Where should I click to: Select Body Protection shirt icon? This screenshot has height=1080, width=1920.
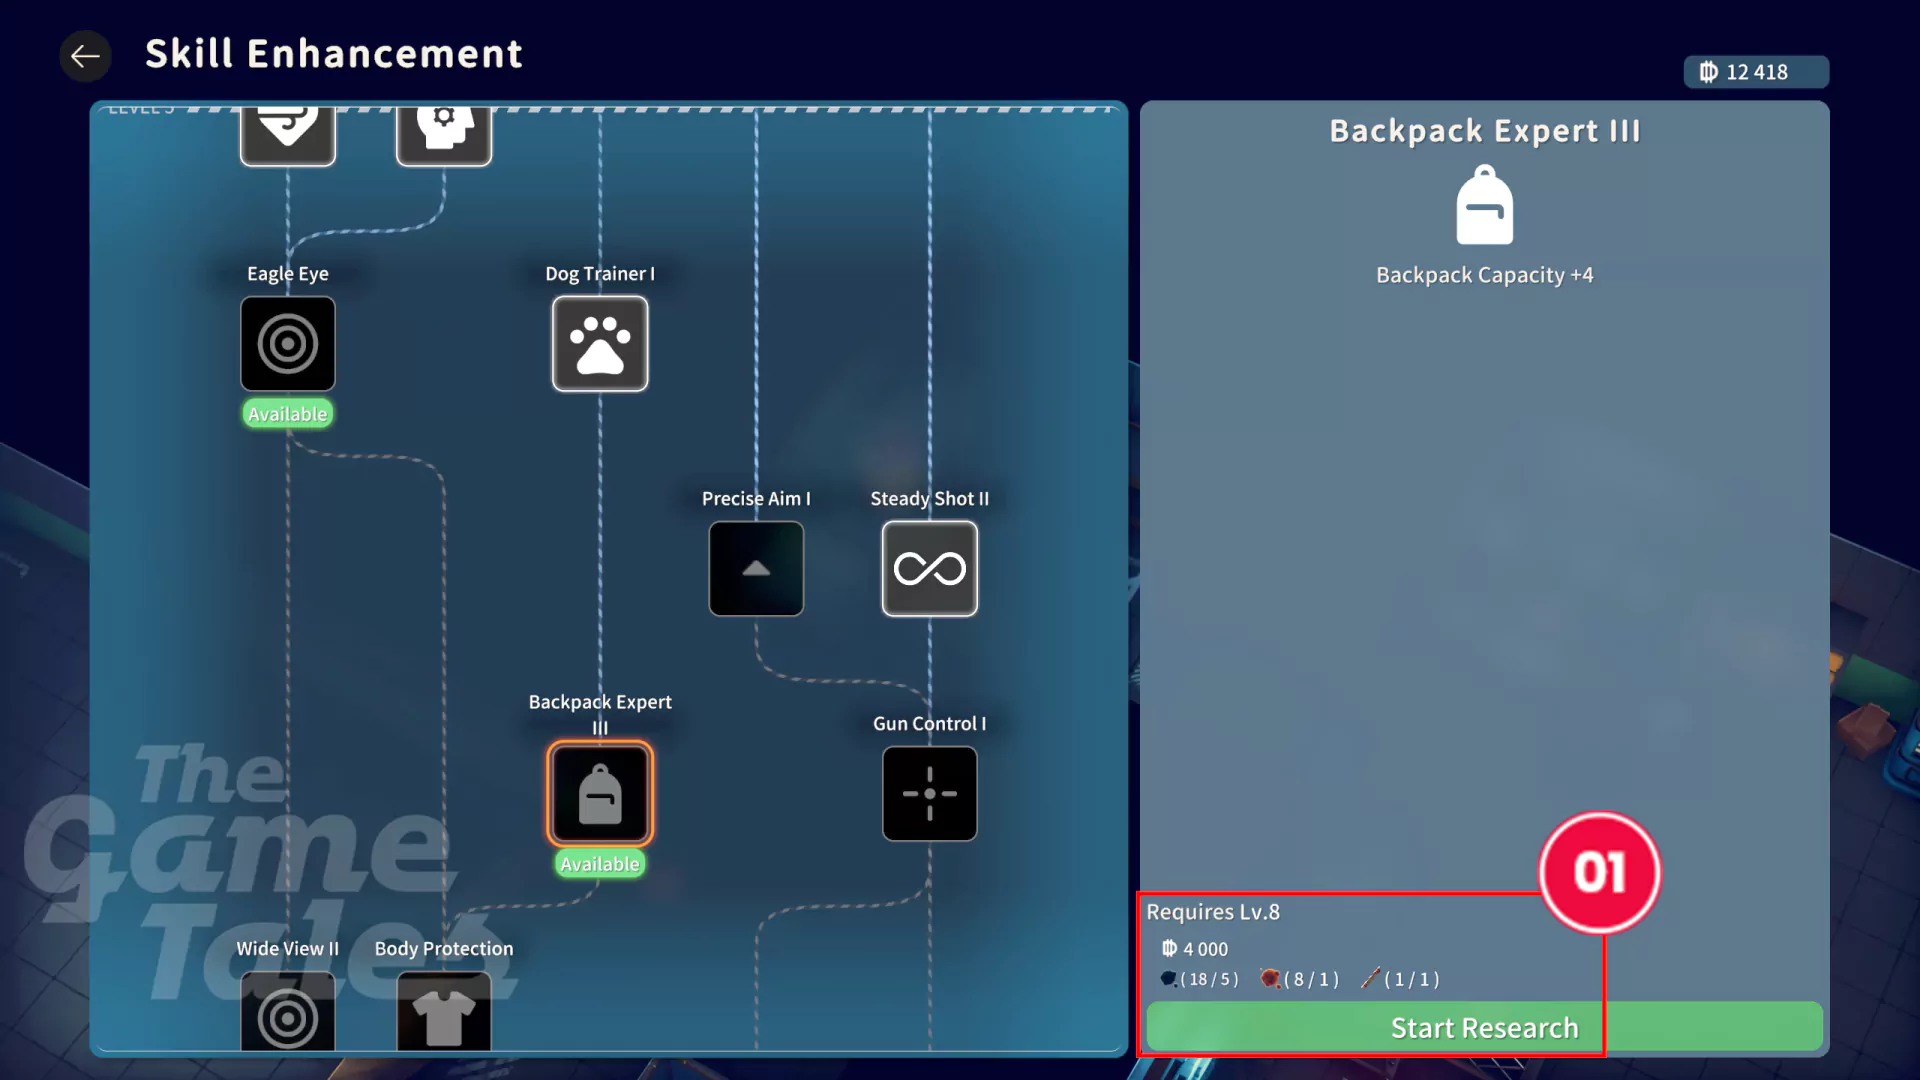444,1012
